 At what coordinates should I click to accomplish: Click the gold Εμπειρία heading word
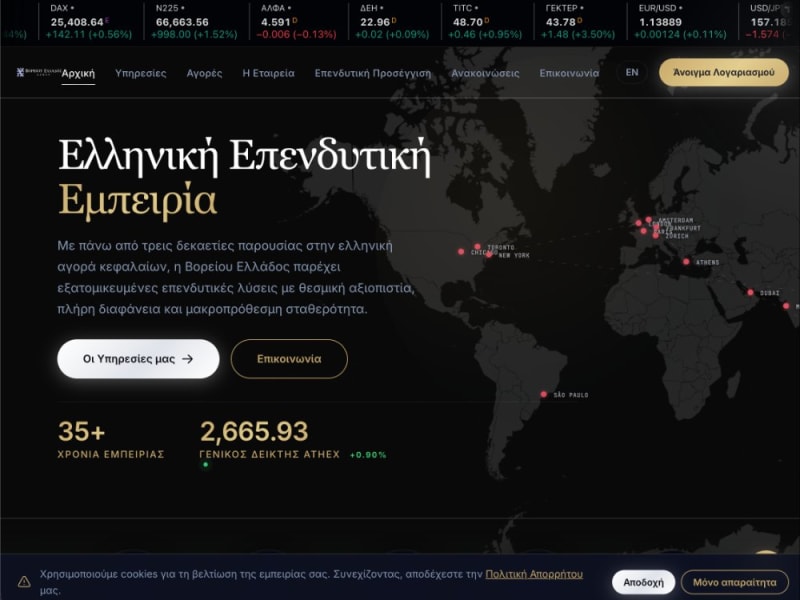(x=138, y=201)
